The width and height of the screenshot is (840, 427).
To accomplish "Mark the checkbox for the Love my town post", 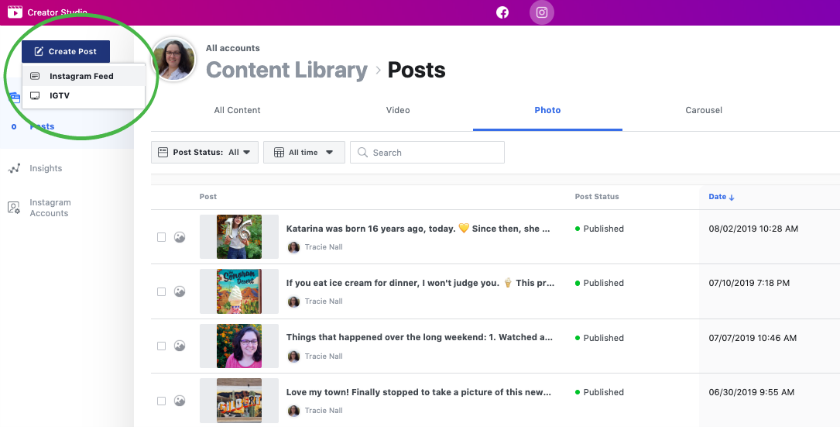I will tap(161, 401).
